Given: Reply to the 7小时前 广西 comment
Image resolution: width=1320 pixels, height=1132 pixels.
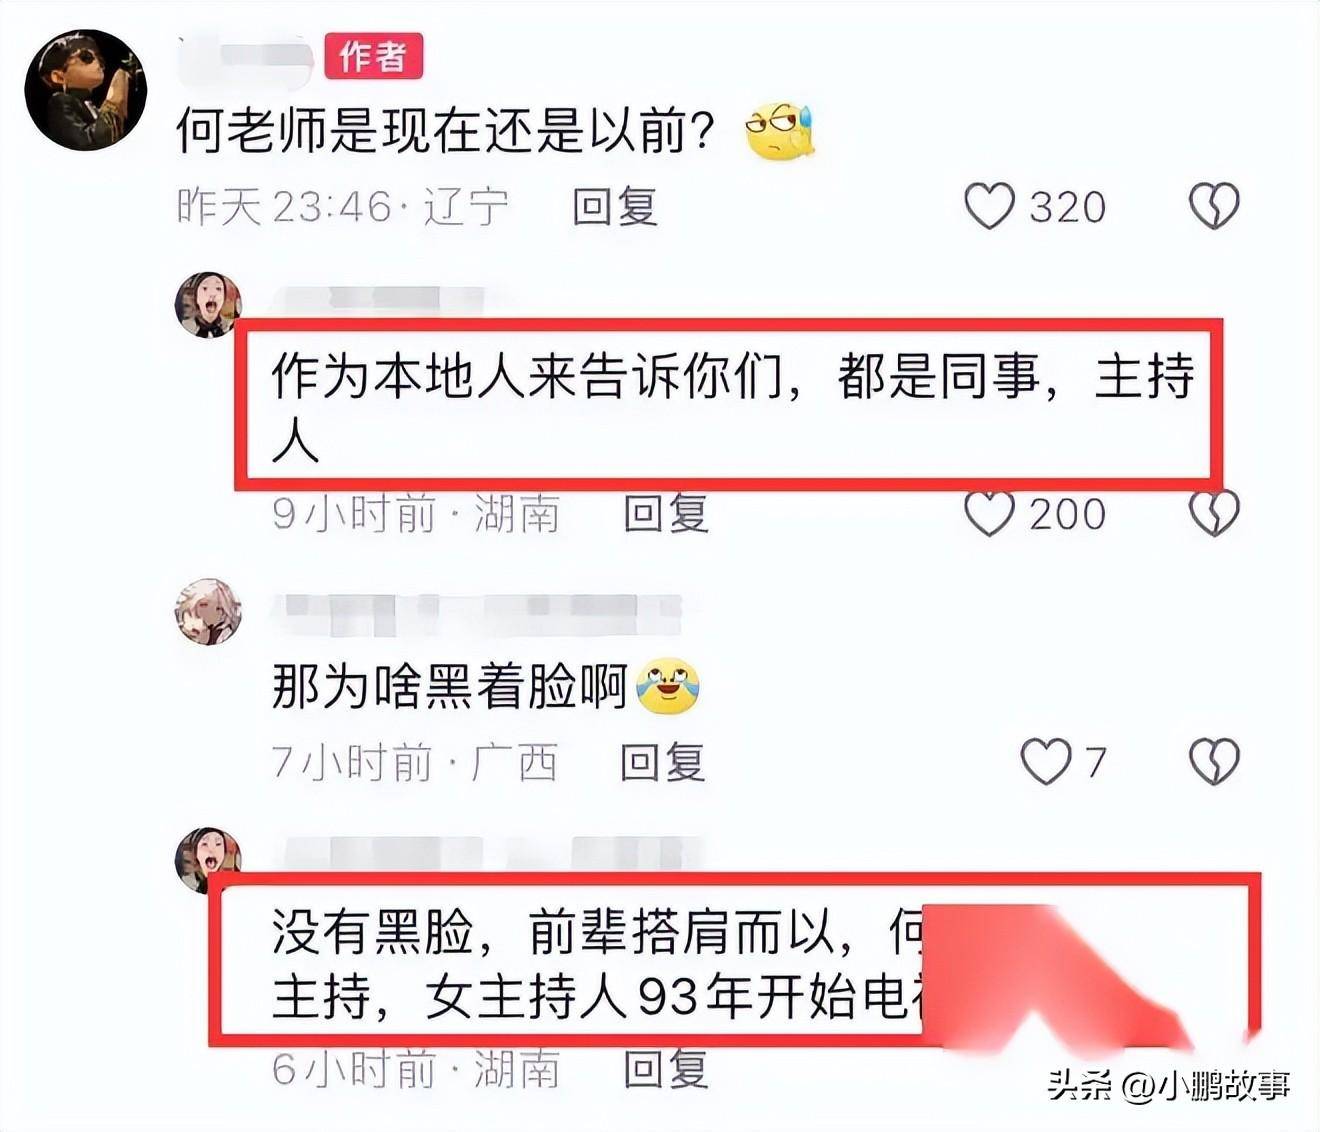Looking at the screenshot, I should (x=662, y=763).
